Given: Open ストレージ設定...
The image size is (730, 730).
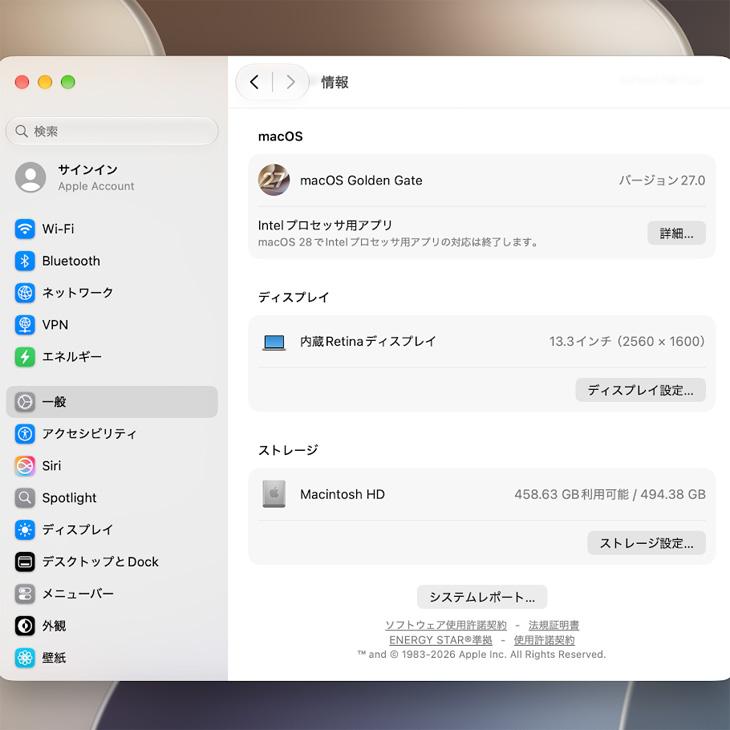Looking at the screenshot, I should [647, 543].
